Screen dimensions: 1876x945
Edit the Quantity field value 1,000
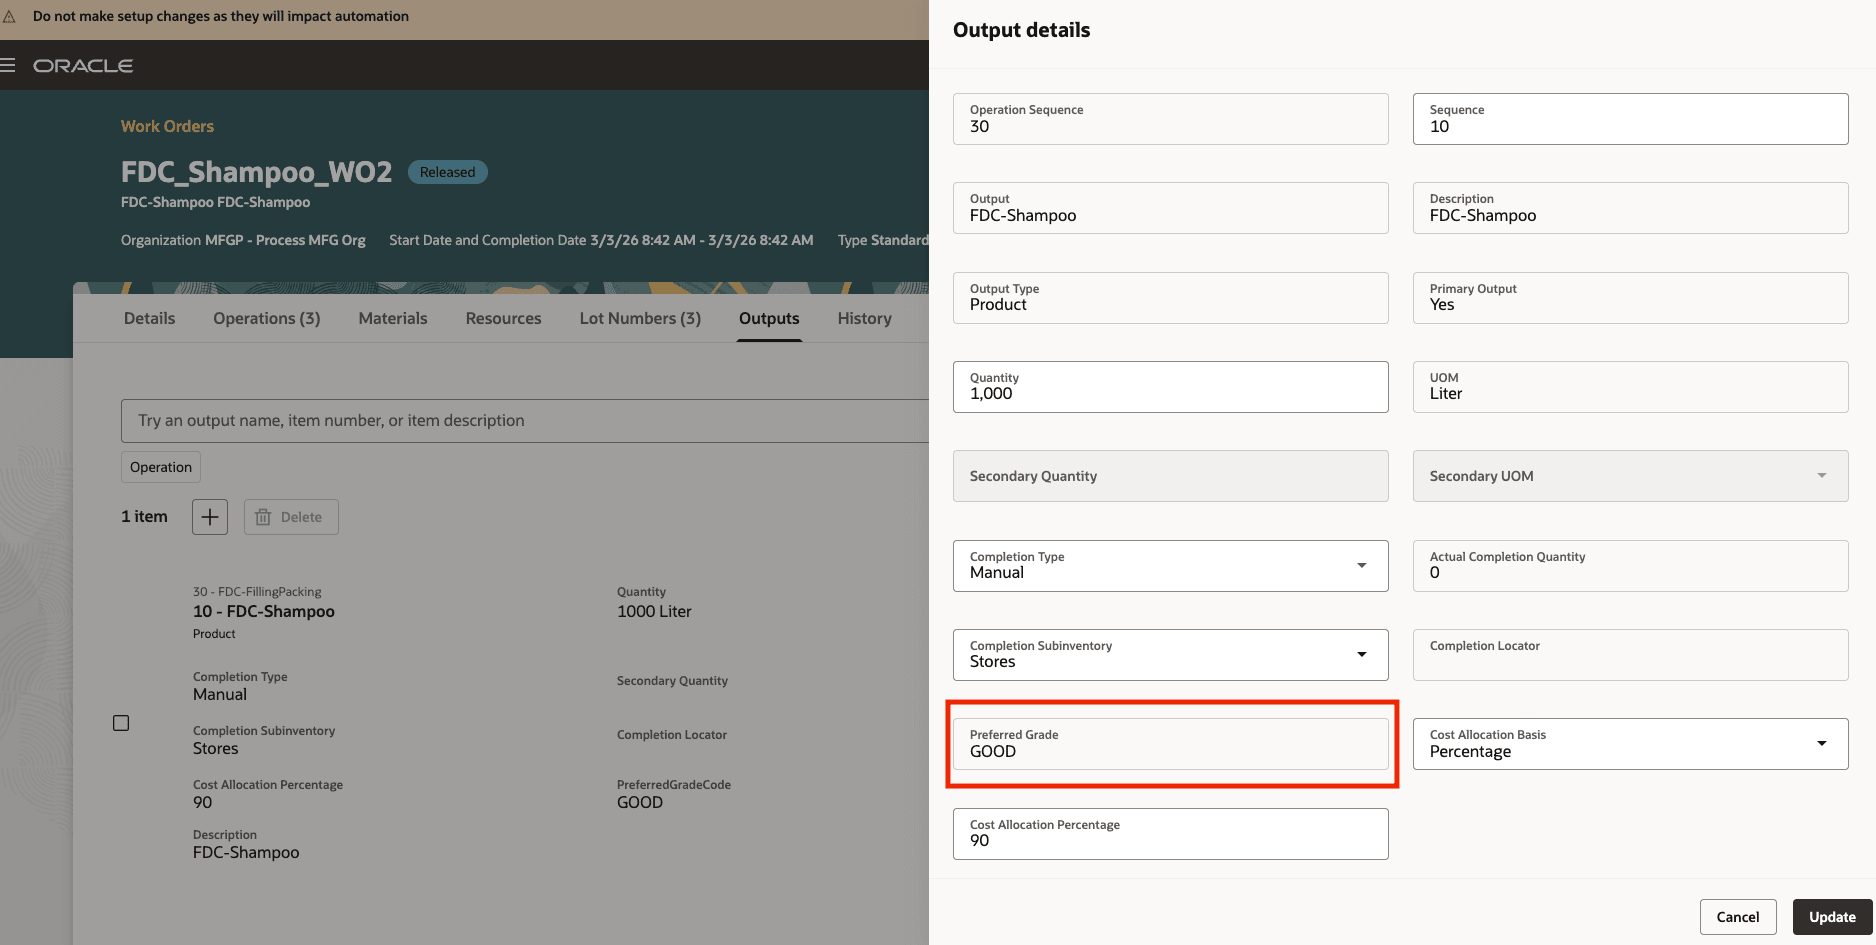coord(1170,387)
